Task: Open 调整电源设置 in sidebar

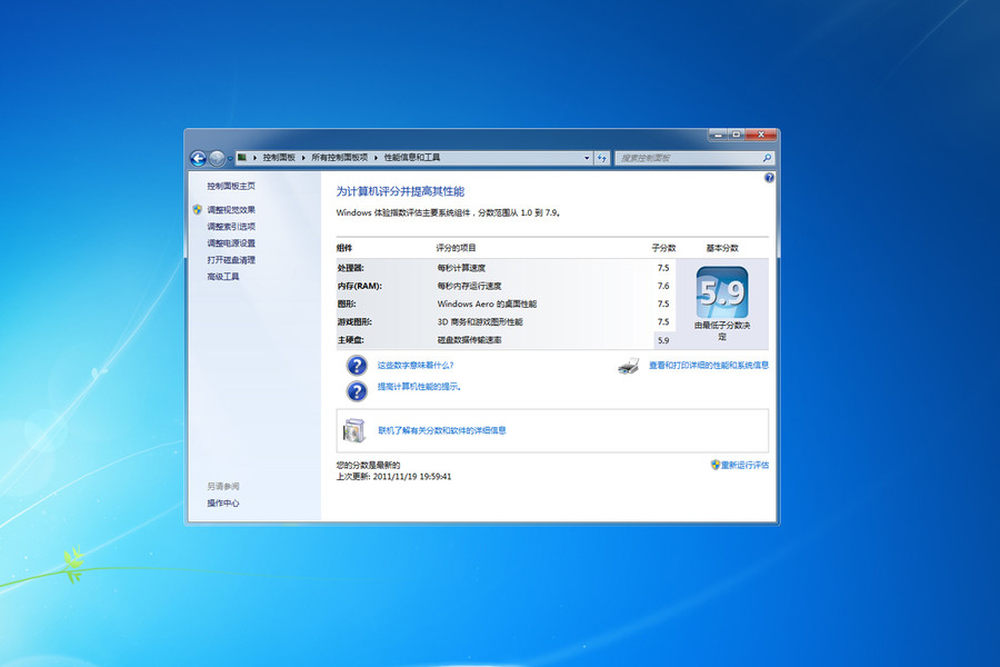Action: click(x=231, y=243)
